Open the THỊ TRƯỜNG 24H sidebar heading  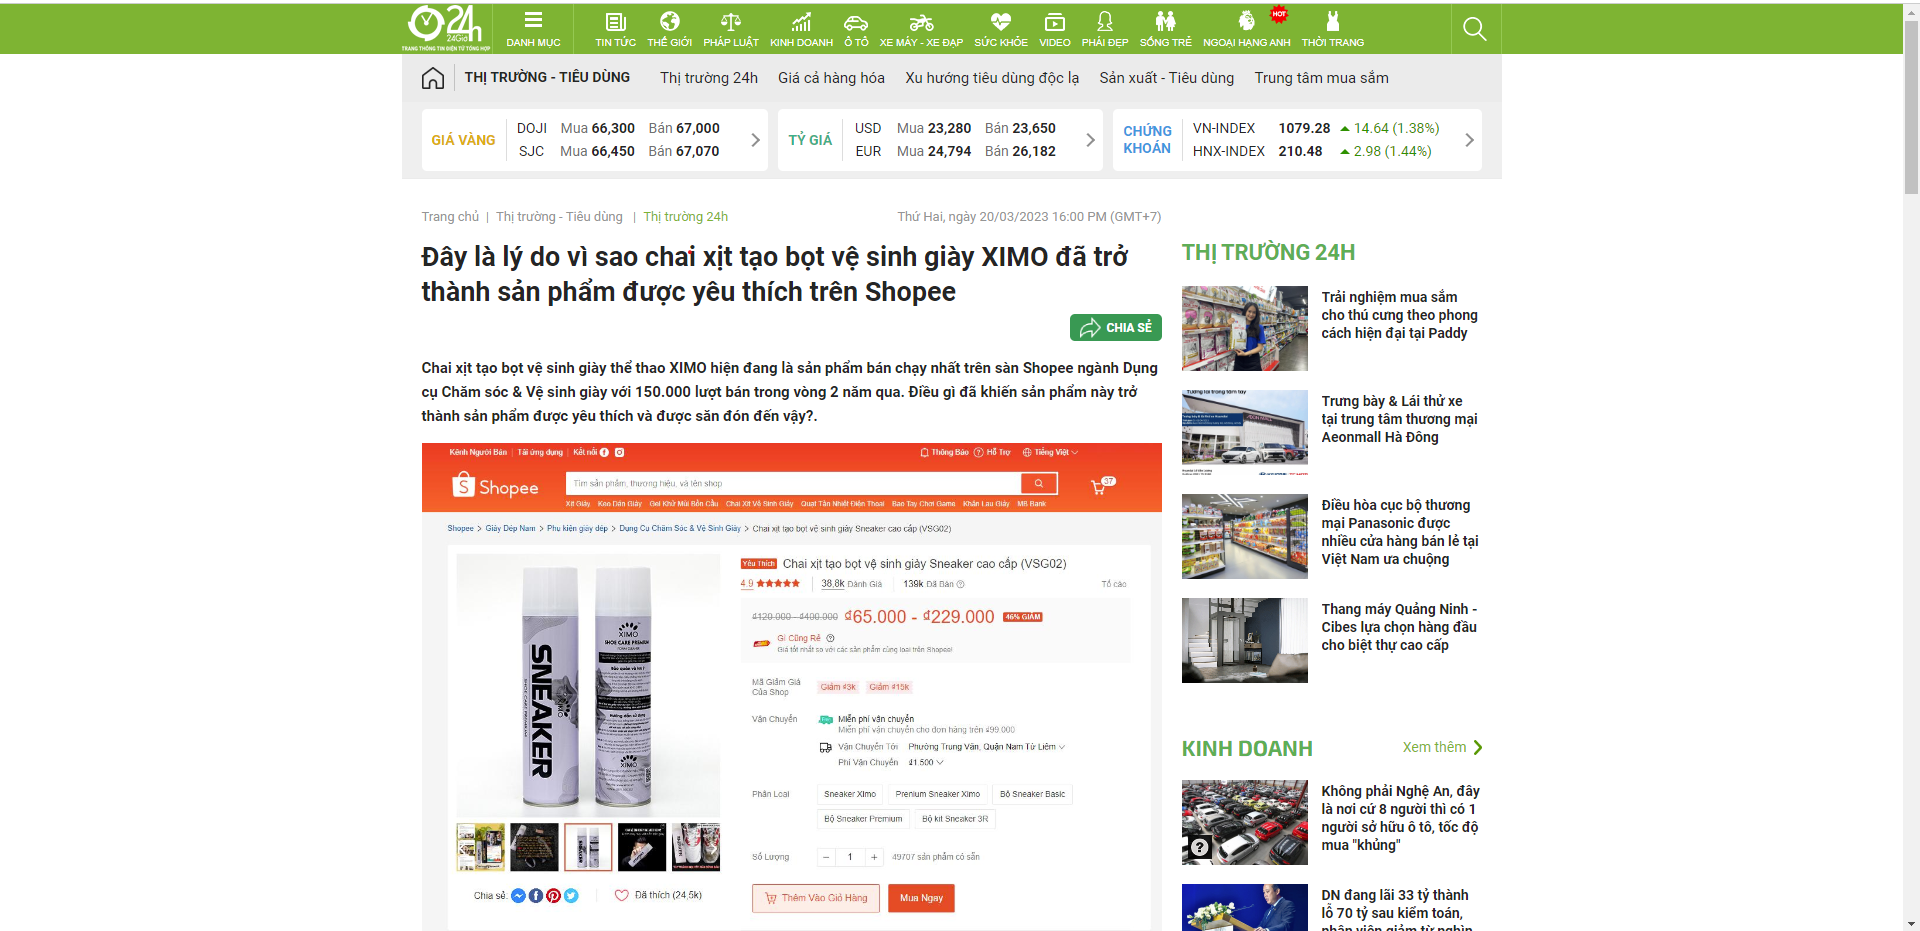click(1268, 252)
